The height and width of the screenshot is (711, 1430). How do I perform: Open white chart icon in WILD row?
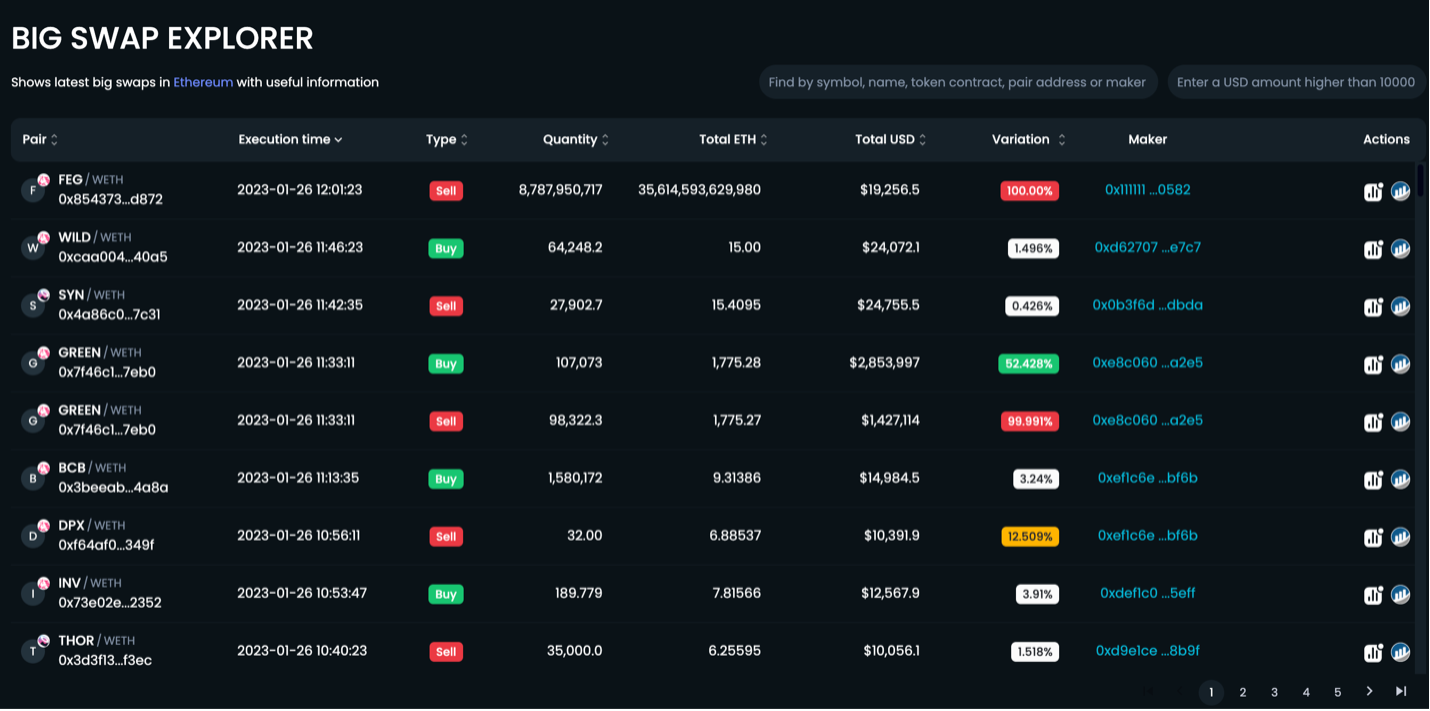1373,249
